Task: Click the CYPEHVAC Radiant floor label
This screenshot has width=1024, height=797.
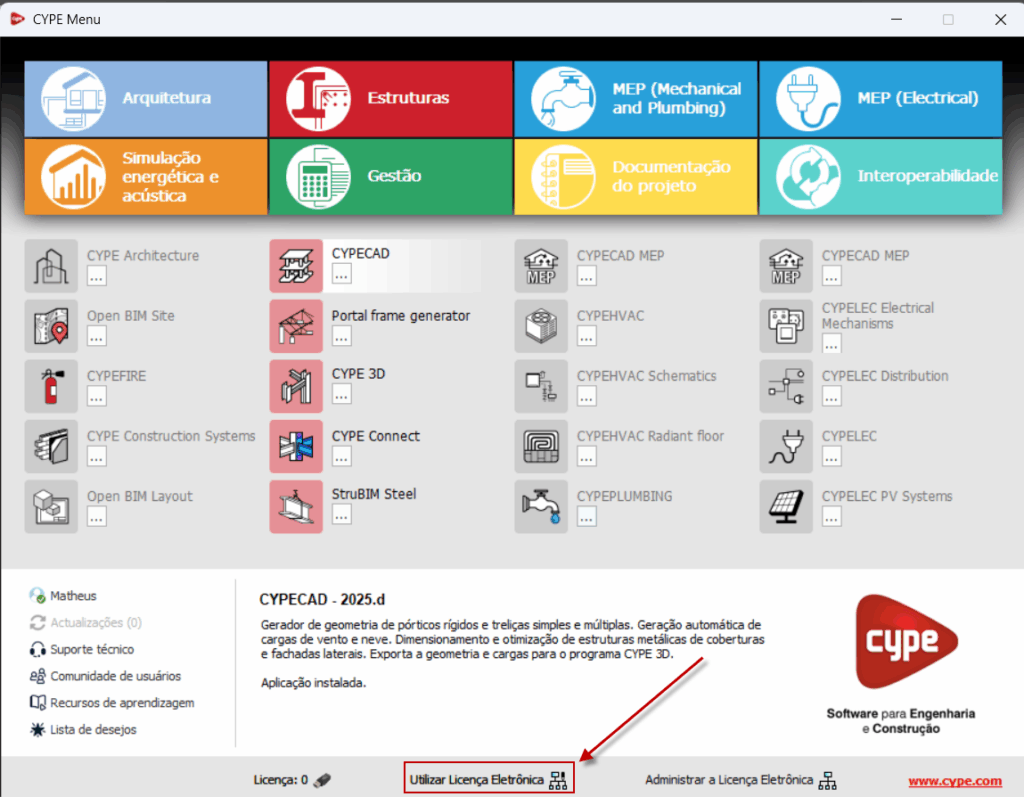Action: [650, 436]
